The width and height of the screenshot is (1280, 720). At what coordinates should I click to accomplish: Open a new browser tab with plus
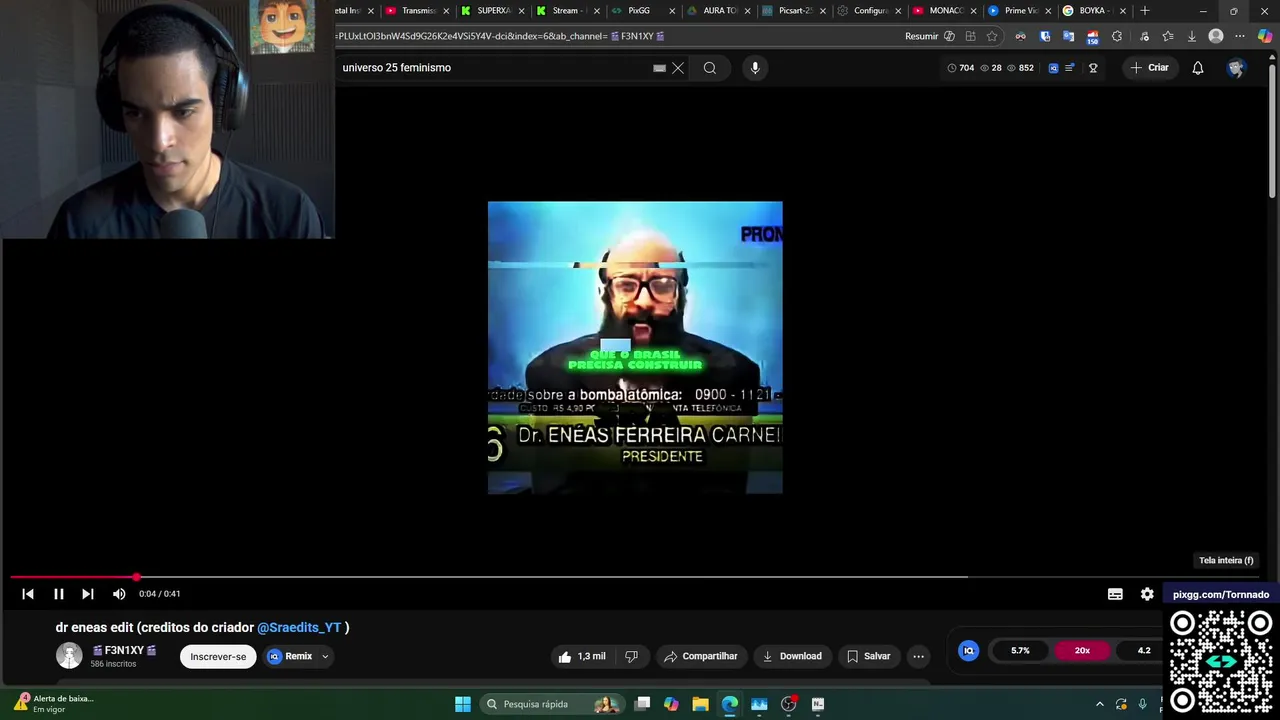[x=1145, y=11]
